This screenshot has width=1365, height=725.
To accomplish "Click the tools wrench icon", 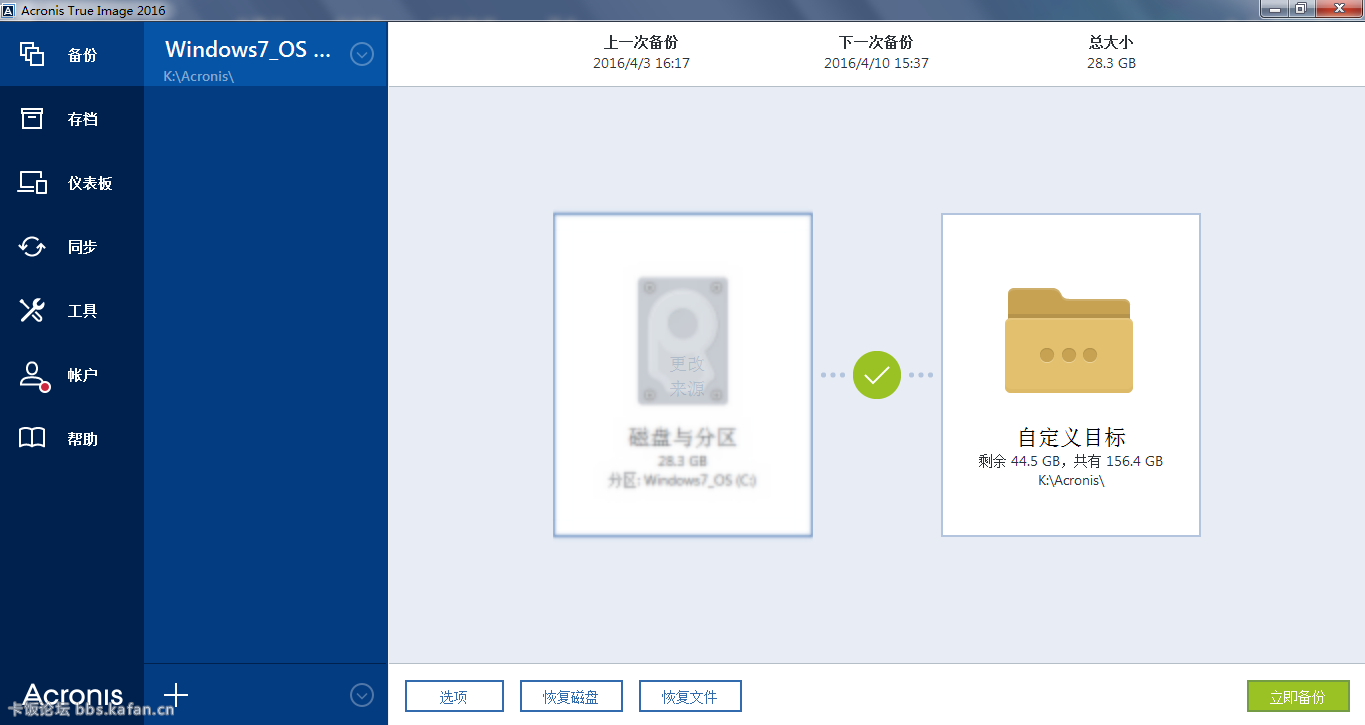I will pyautogui.click(x=32, y=311).
